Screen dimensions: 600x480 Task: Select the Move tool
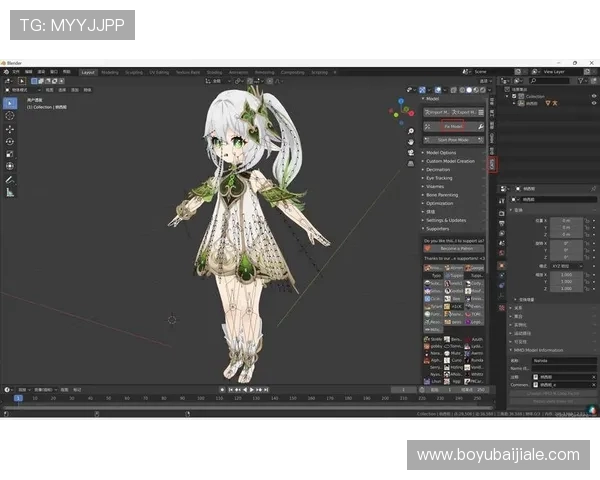click(10, 129)
